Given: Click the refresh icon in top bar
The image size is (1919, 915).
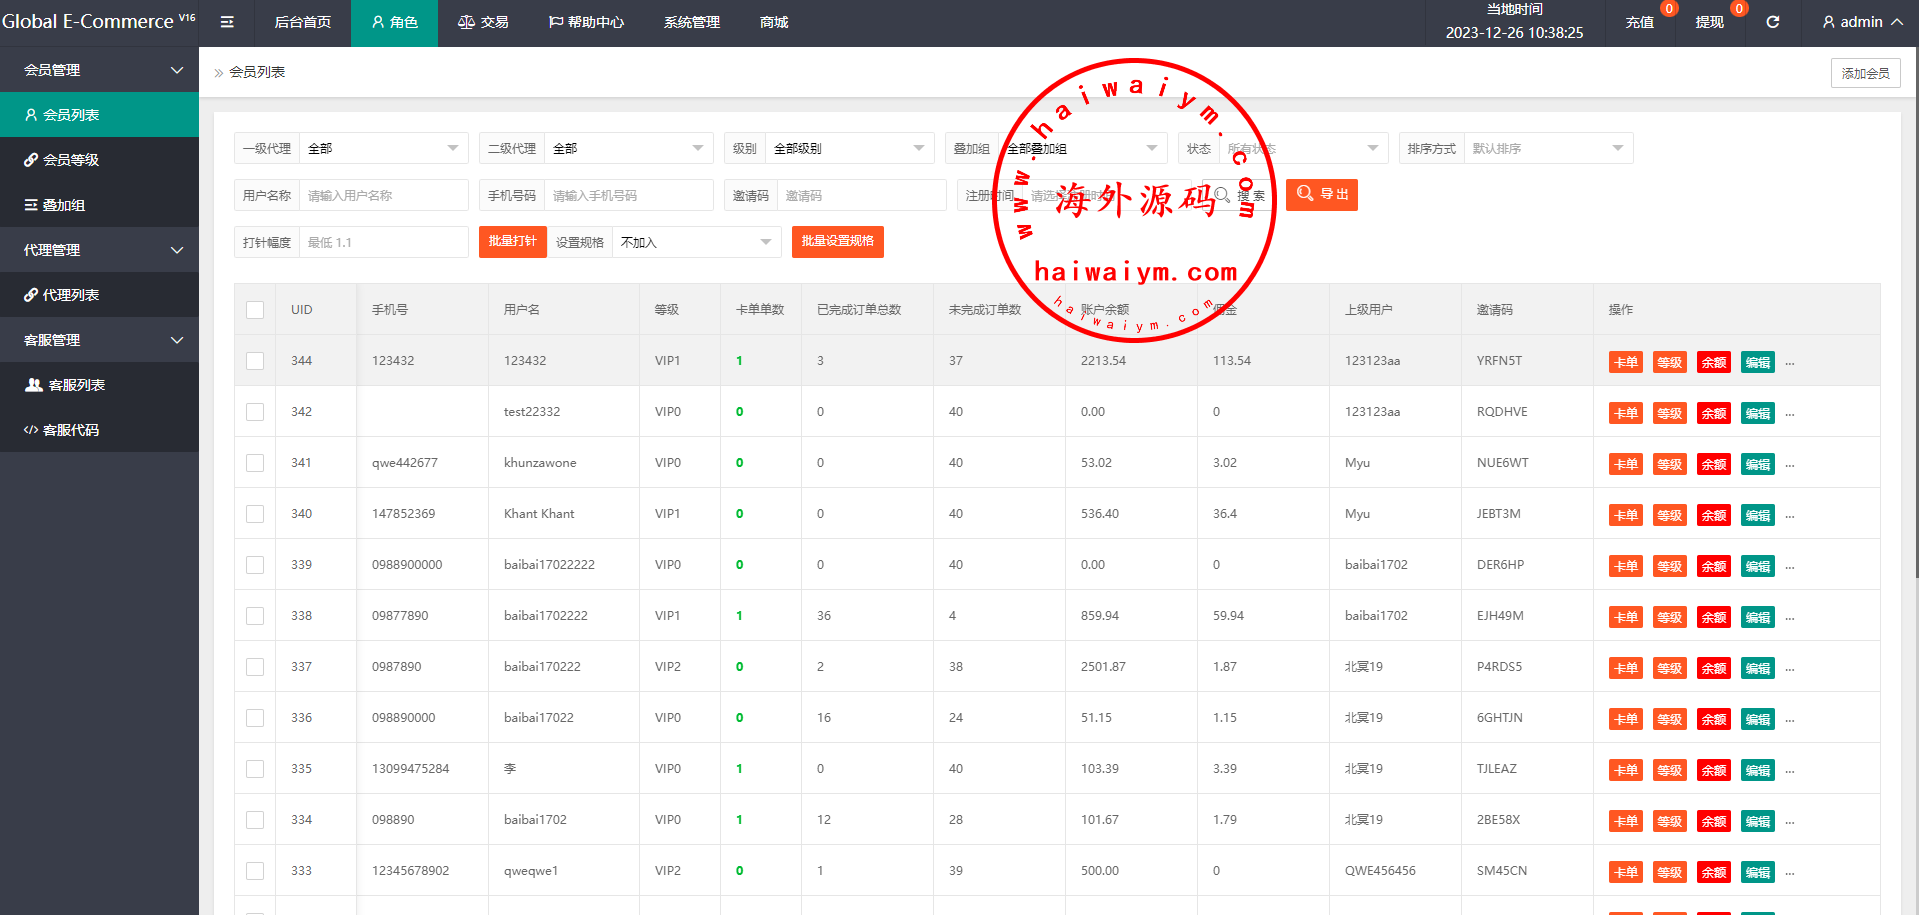Looking at the screenshot, I should coord(1772,22).
